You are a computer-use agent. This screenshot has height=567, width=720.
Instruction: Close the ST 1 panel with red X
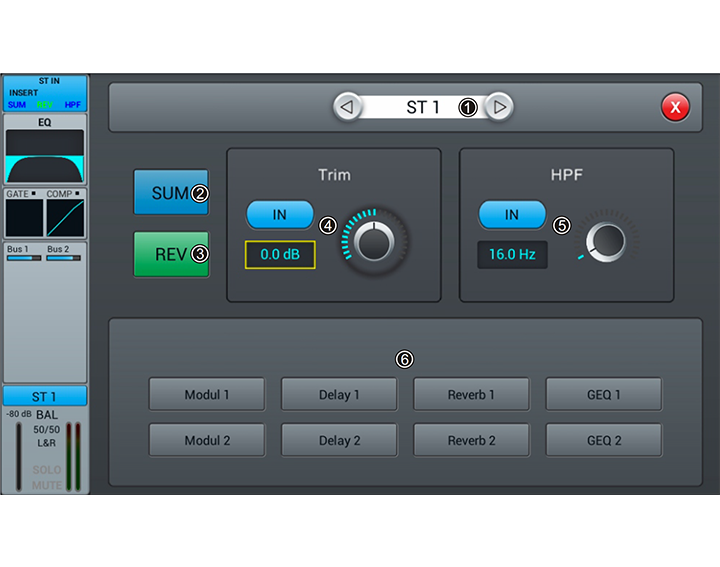675,107
